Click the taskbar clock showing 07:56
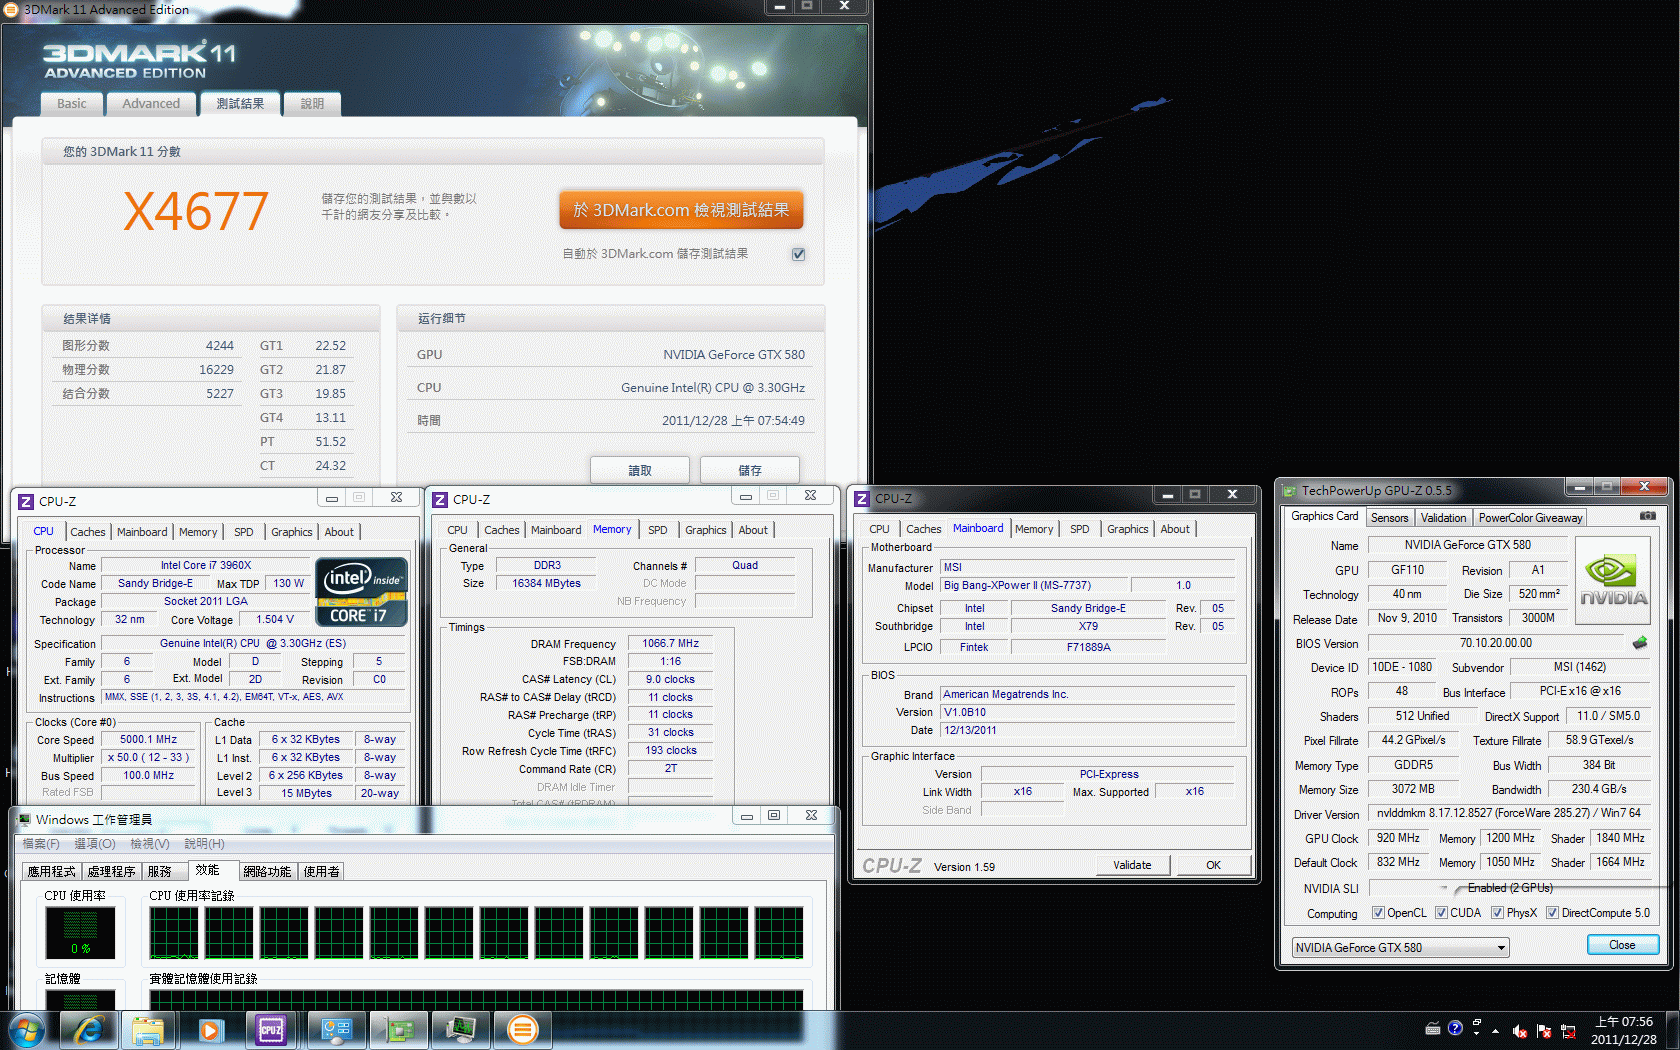 (1624, 1030)
